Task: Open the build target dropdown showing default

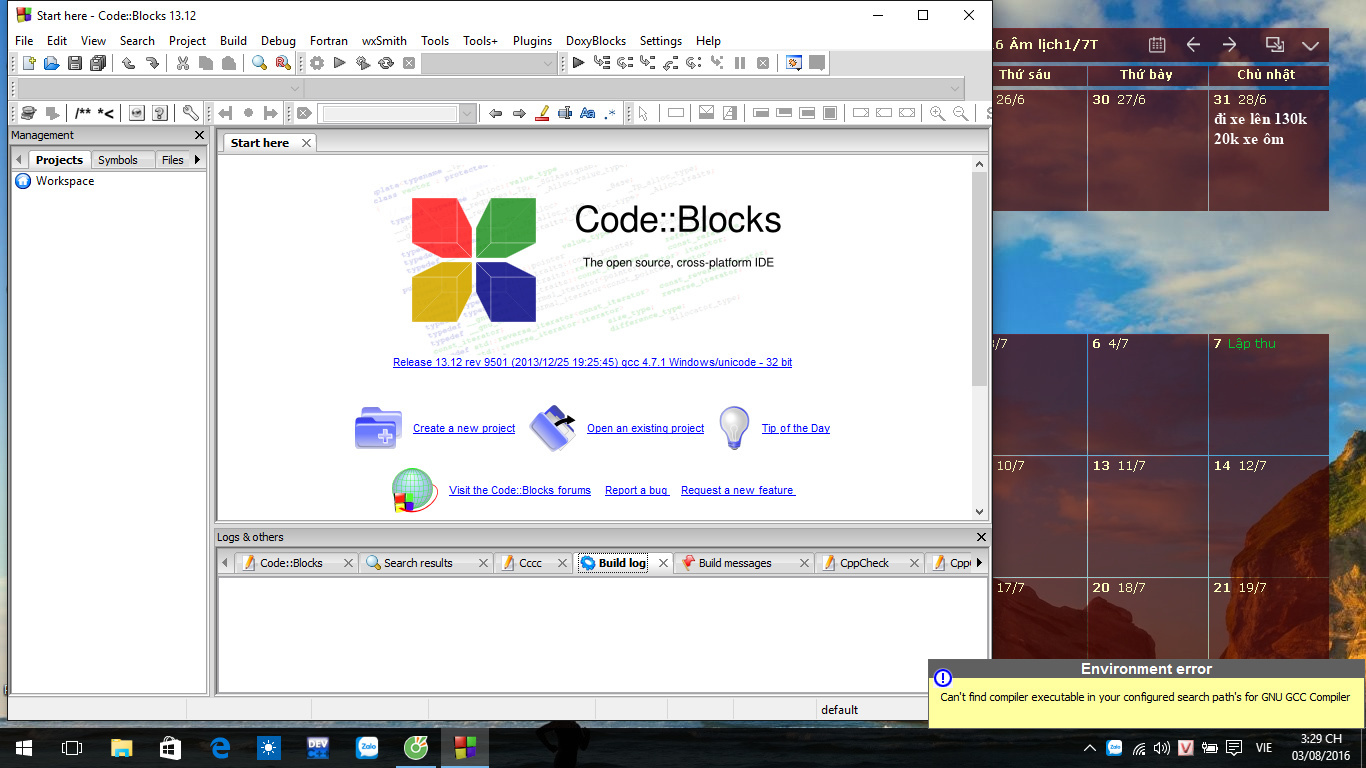Action: point(840,709)
